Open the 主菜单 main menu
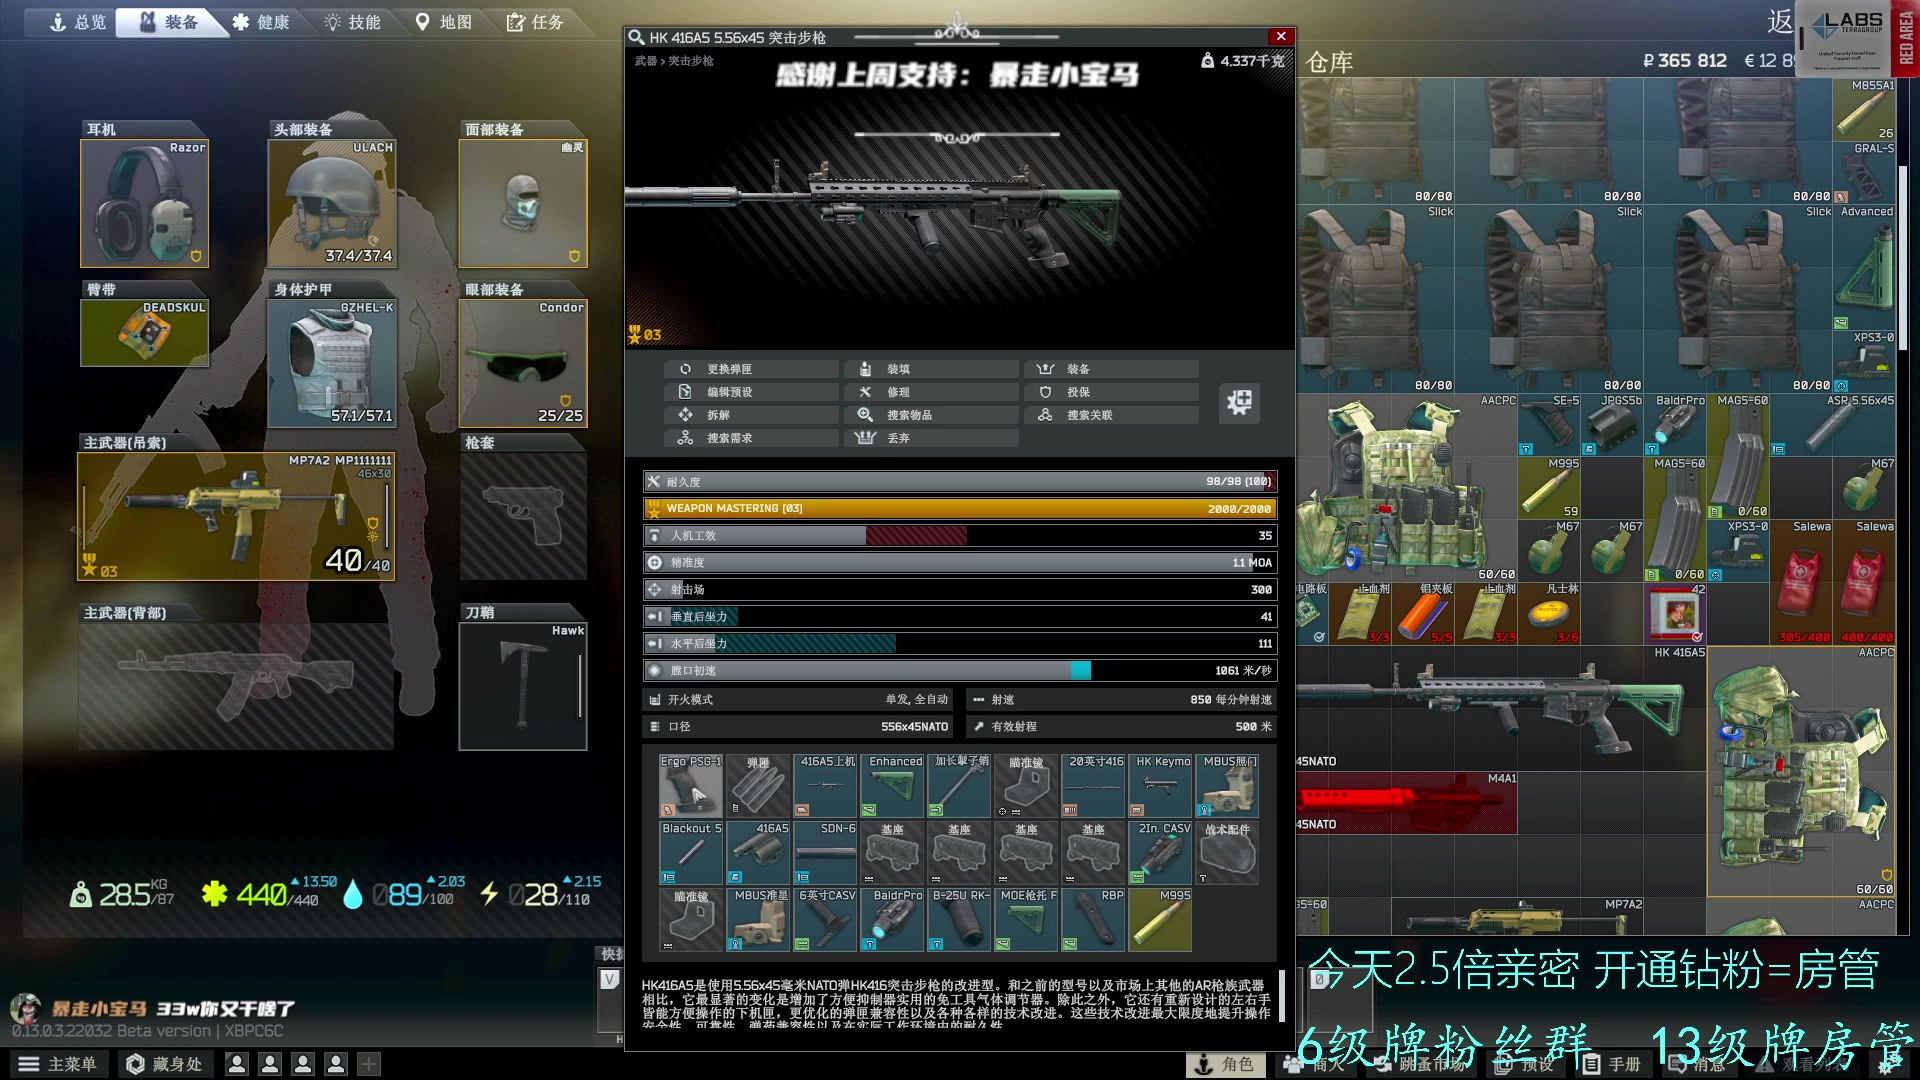Screen dimensions: 1920x1080 (58, 1064)
